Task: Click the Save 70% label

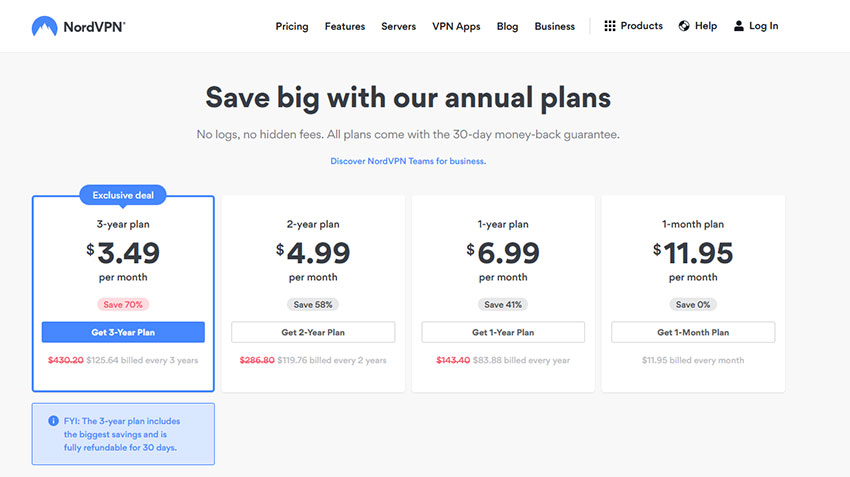Action: 123,305
